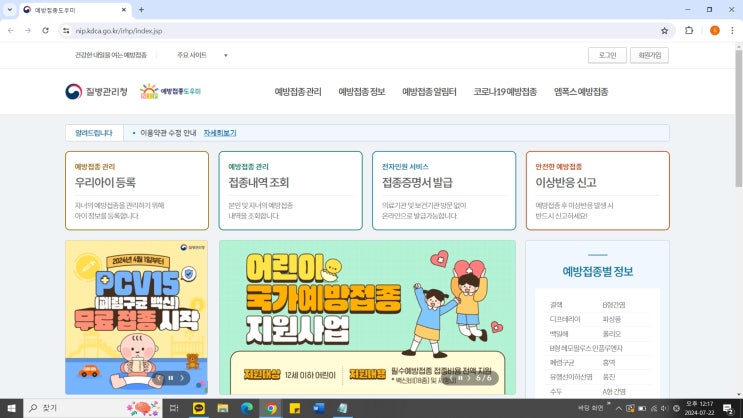Pause the main banner slideshow

tap(460, 378)
